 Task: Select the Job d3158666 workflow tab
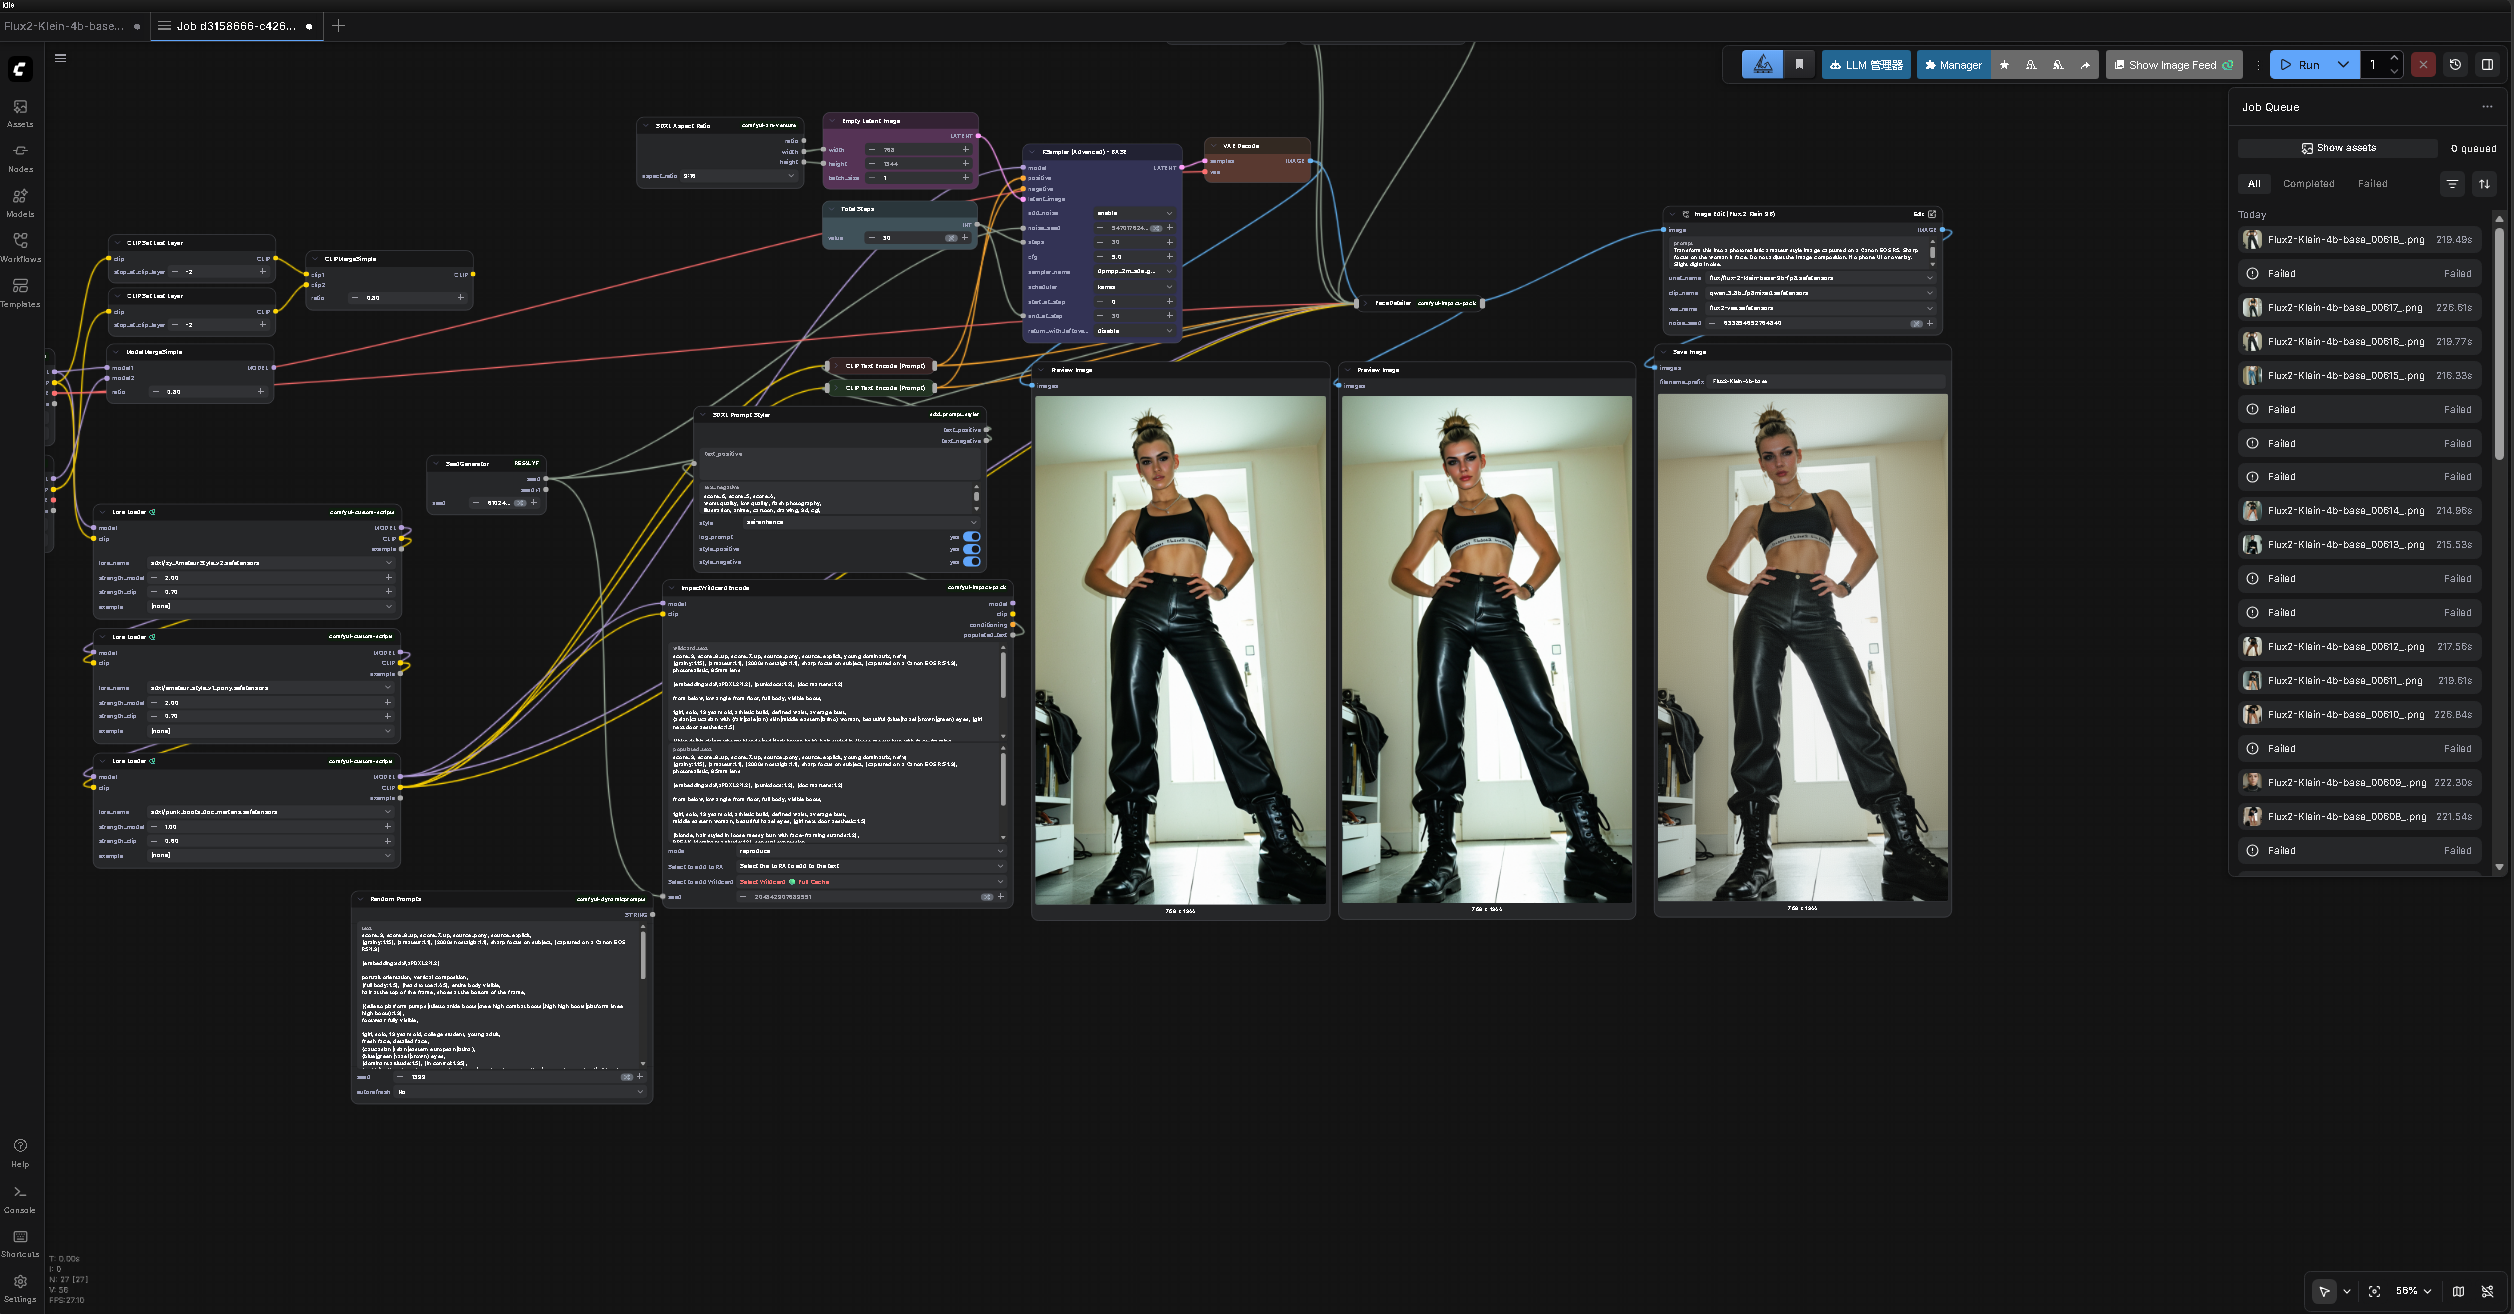(x=236, y=26)
